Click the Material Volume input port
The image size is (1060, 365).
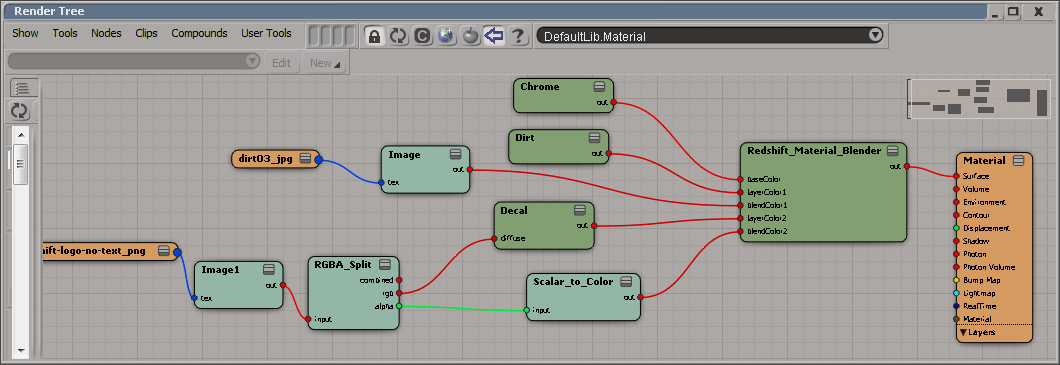point(957,189)
